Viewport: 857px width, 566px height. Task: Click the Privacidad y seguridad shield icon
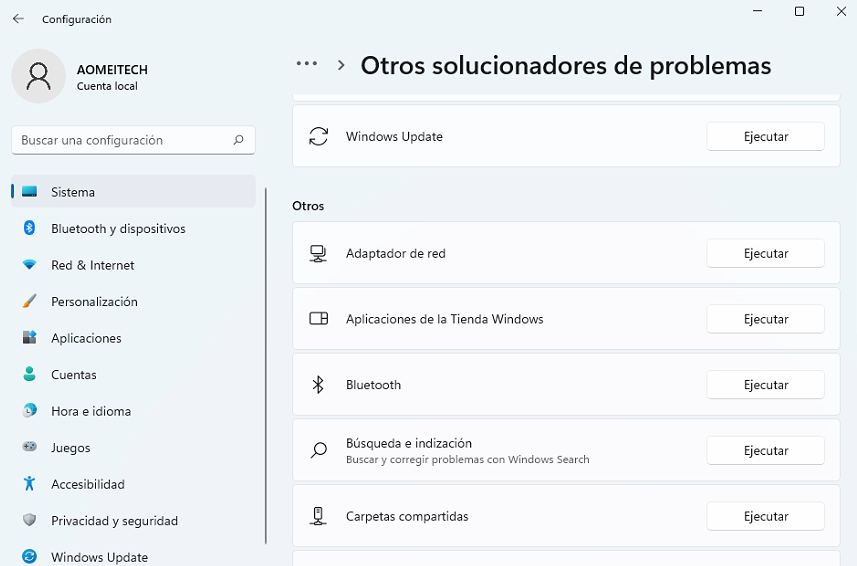[x=30, y=521]
